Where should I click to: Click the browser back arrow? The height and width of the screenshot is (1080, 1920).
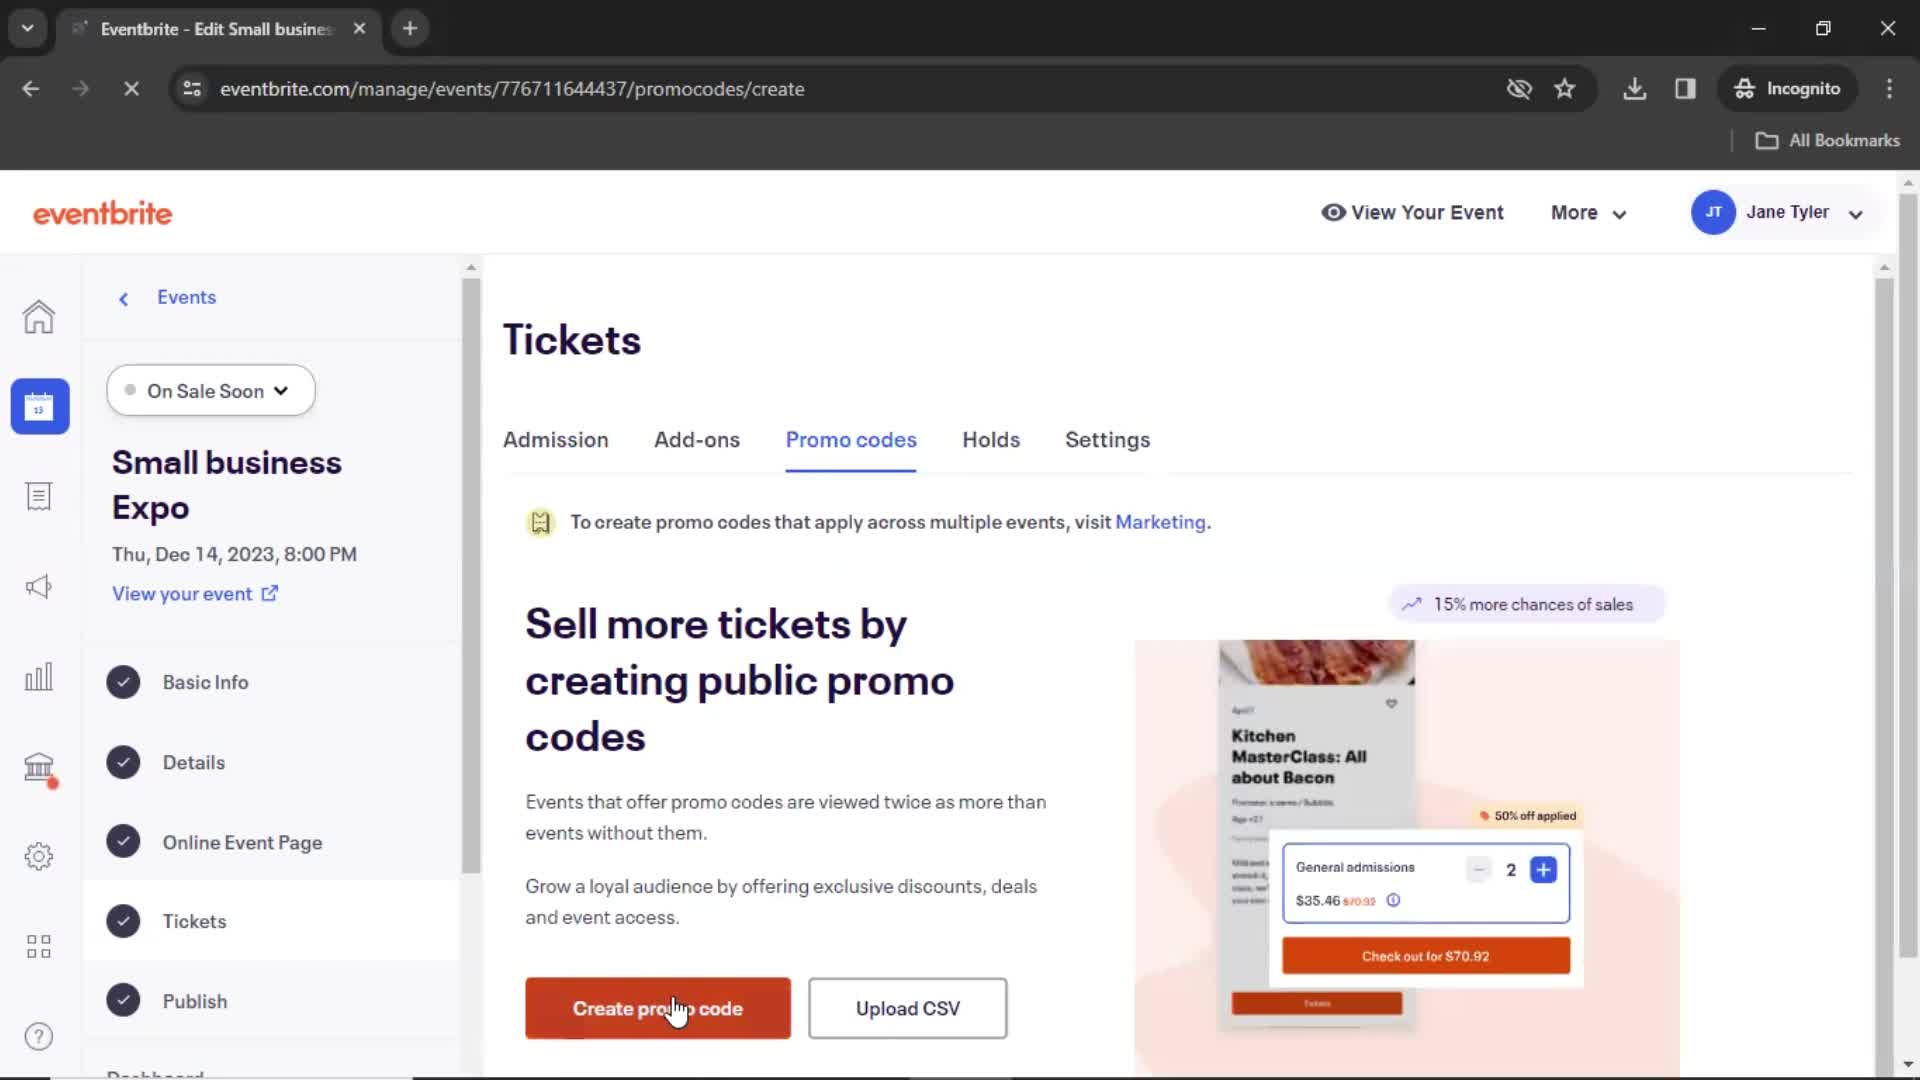(31, 89)
